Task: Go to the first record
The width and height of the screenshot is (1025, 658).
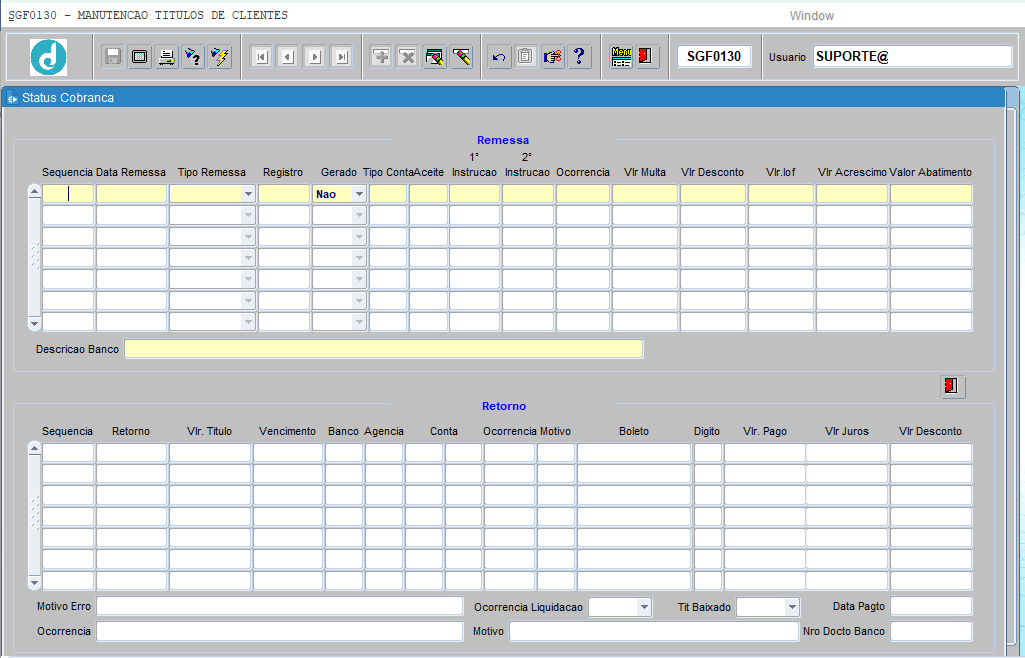Action: coord(261,57)
